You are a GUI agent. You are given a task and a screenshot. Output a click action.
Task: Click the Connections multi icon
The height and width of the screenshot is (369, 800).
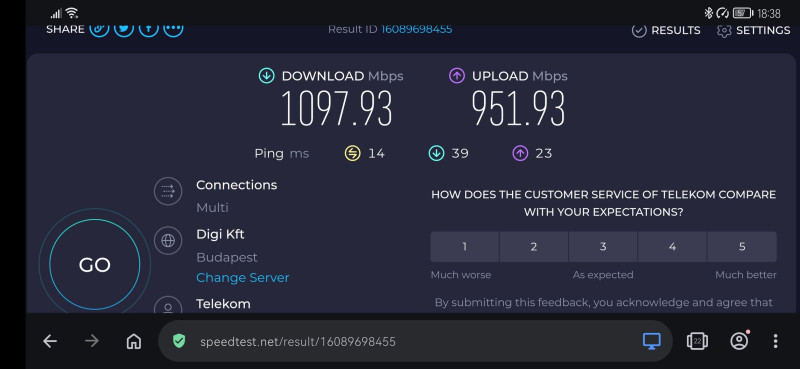point(168,191)
